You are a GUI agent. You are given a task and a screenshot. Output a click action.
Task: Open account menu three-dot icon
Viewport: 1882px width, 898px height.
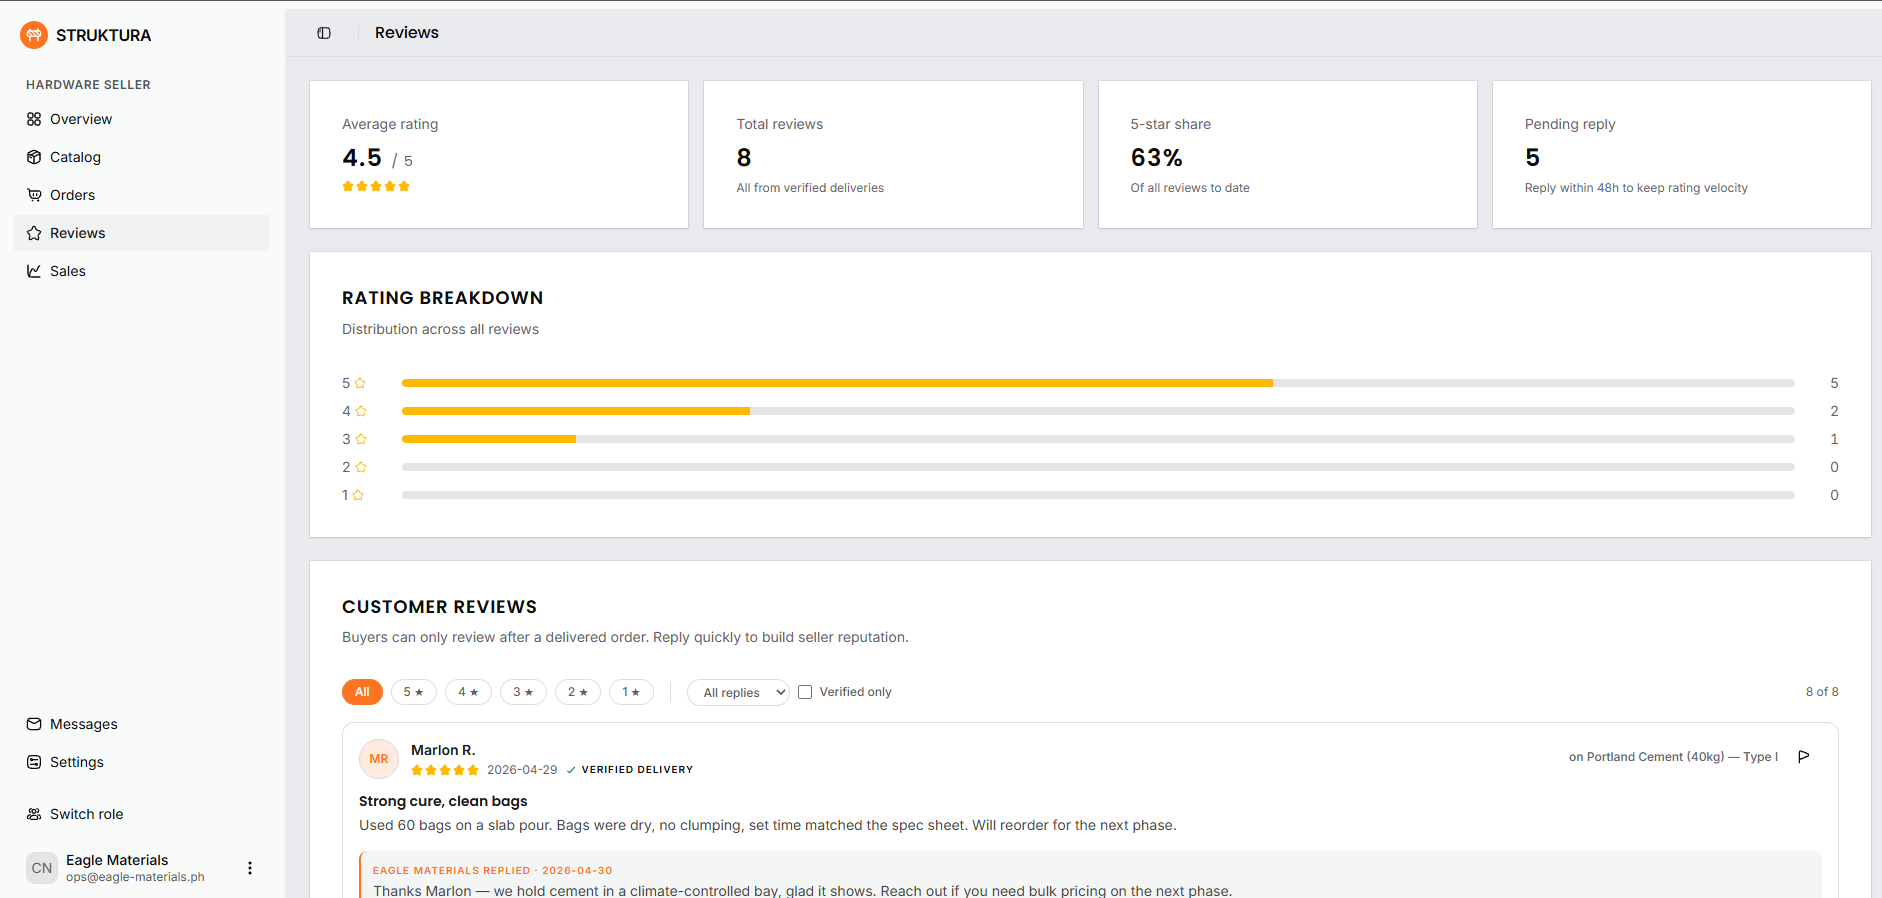pos(250,868)
